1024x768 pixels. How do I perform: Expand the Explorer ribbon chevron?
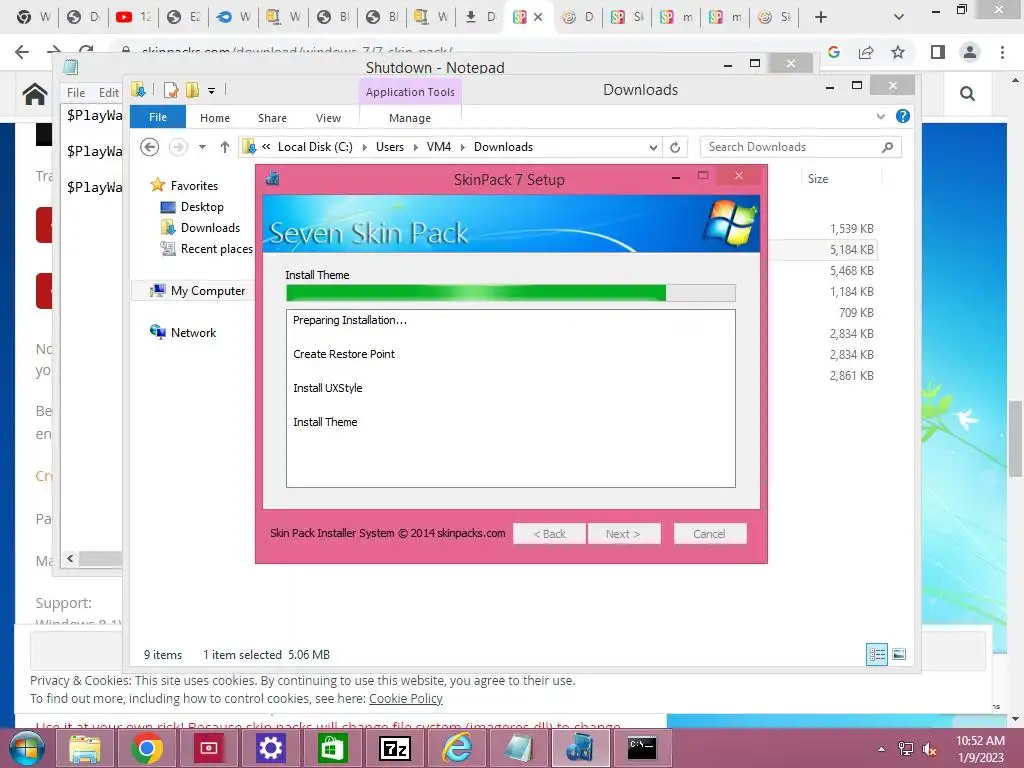click(881, 116)
